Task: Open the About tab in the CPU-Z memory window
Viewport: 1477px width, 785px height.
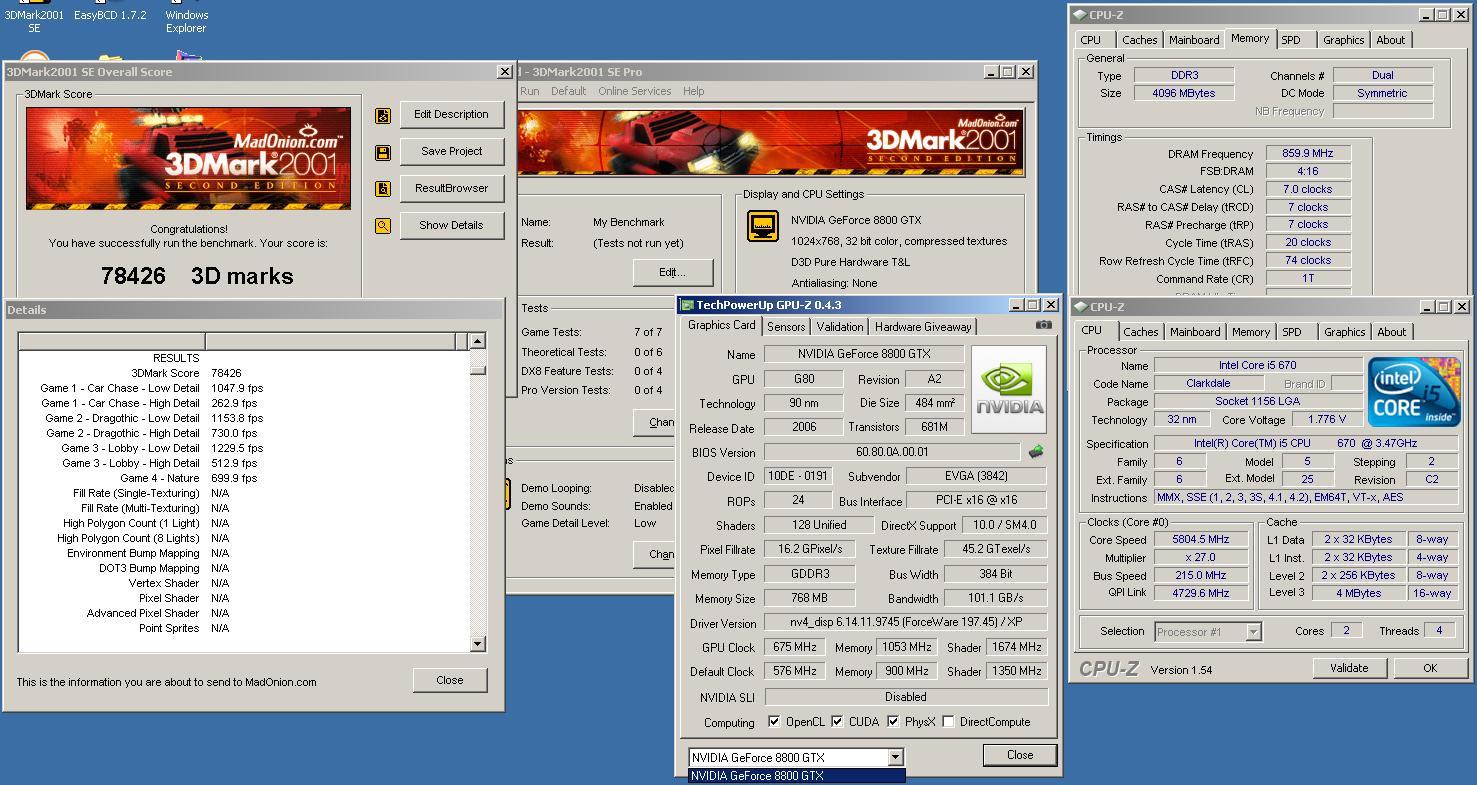Action: (1390, 40)
